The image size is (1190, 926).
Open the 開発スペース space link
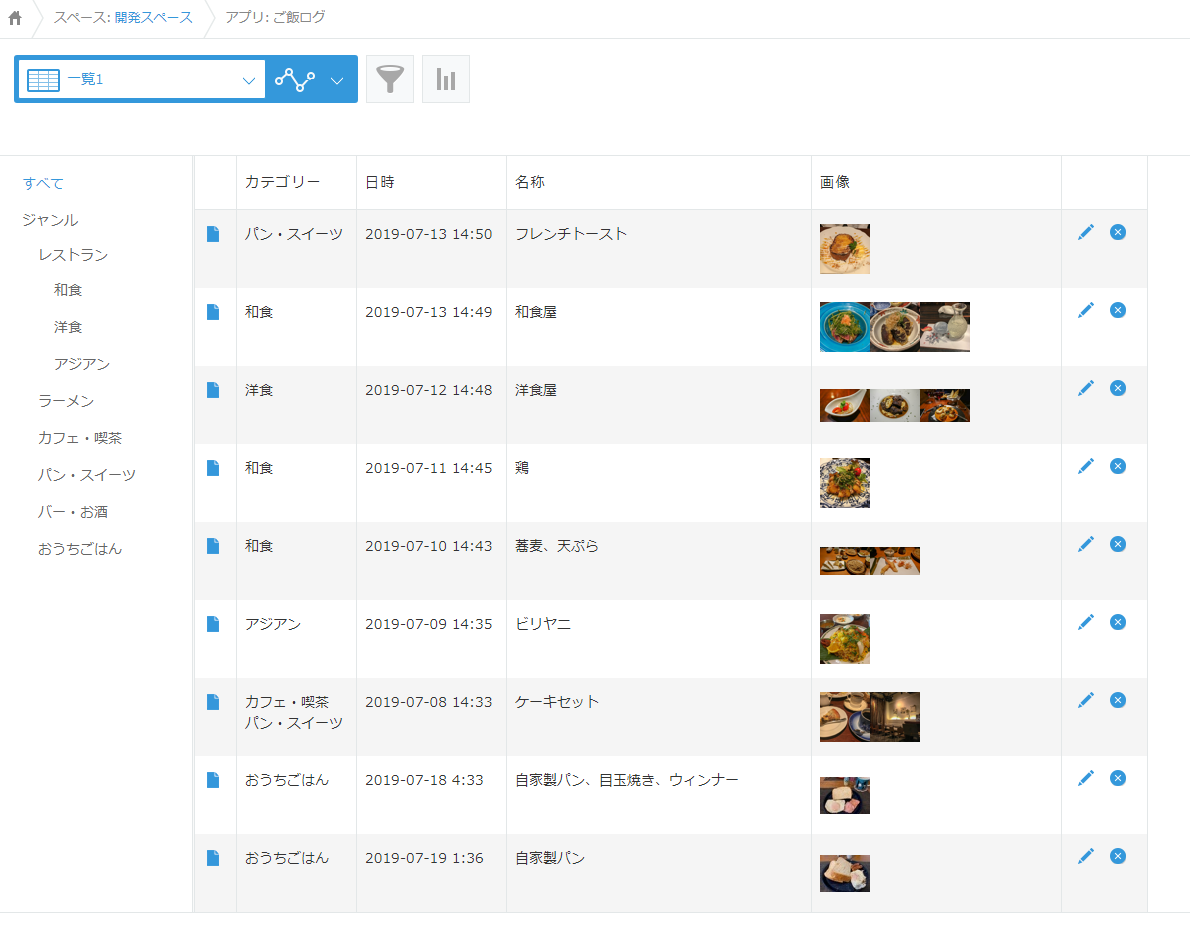tap(153, 17)
